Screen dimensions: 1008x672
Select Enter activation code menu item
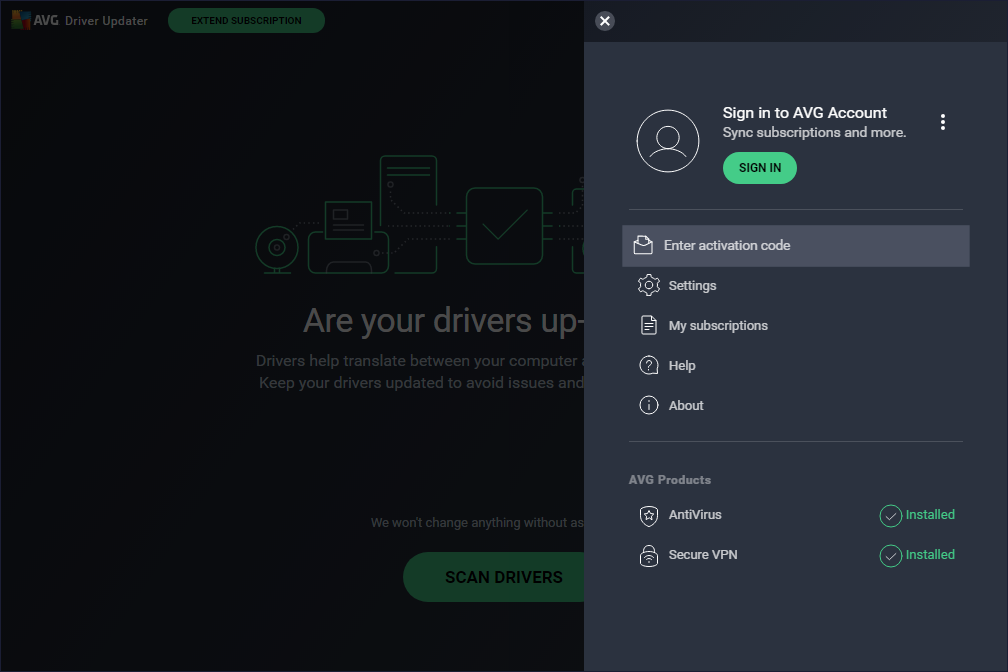pyautogui.click(x=795, y=246)
